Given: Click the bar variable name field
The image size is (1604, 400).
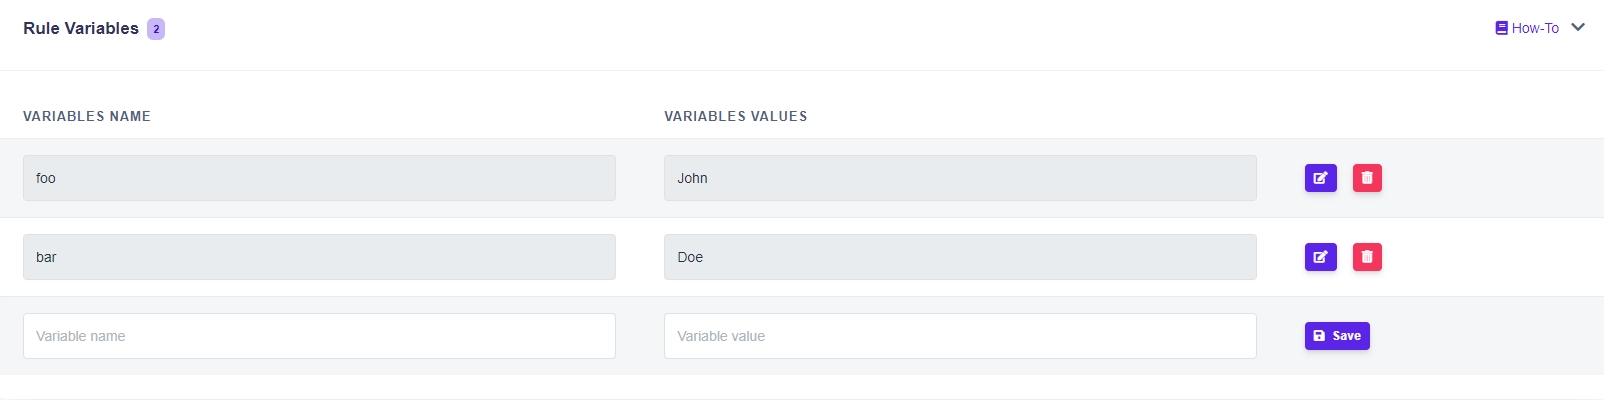Looking at the screenshot, I should (319, 257).
